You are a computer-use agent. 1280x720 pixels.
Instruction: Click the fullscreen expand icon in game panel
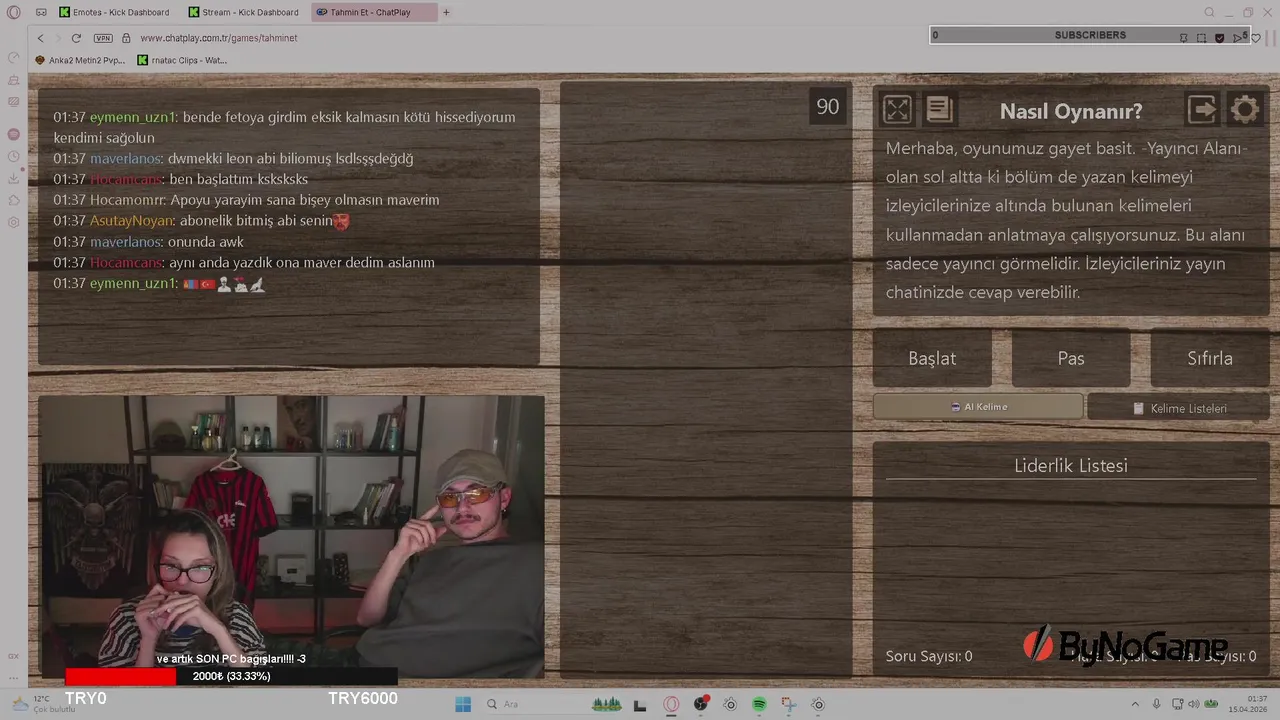(897, 109)
